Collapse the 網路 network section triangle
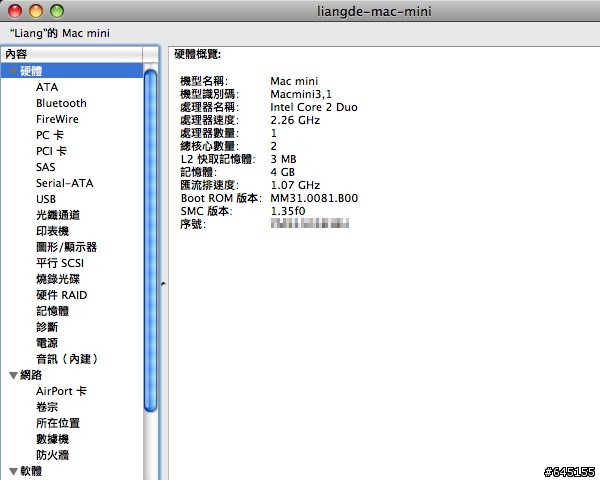 tap(14, 376)
